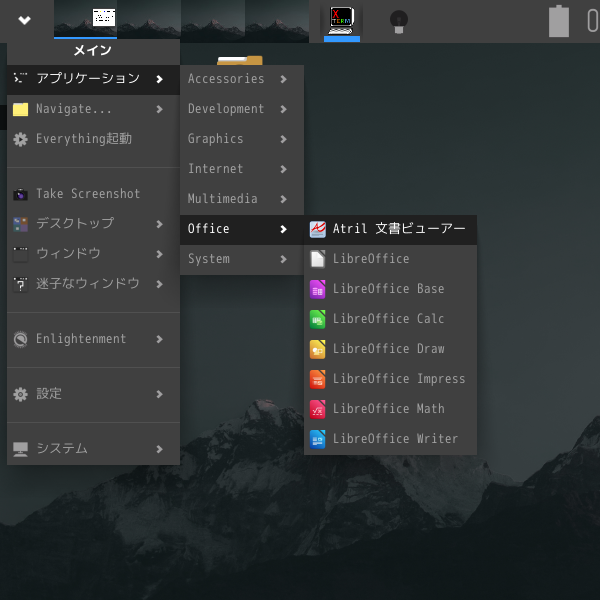Viewport: 600px width, 600px height.
Task: Open the デスクトップ menu entry
Action: click(93, 224)
